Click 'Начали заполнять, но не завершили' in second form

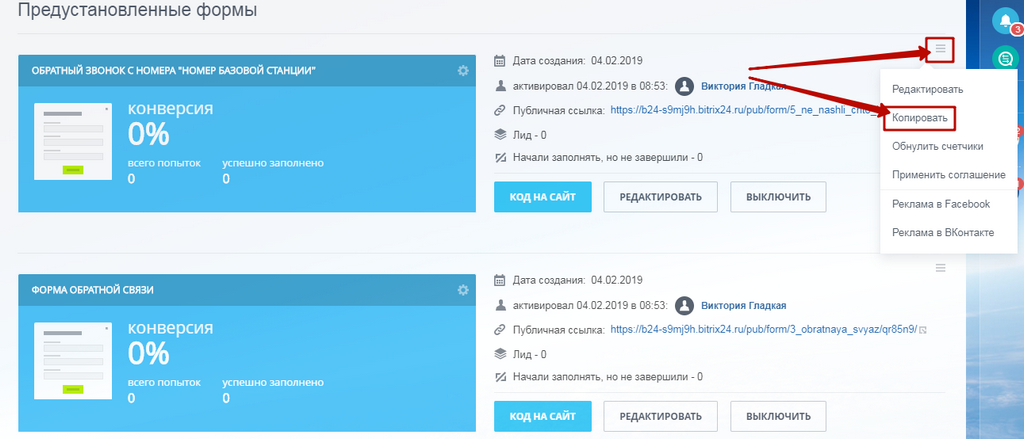(x=608, y=377)
